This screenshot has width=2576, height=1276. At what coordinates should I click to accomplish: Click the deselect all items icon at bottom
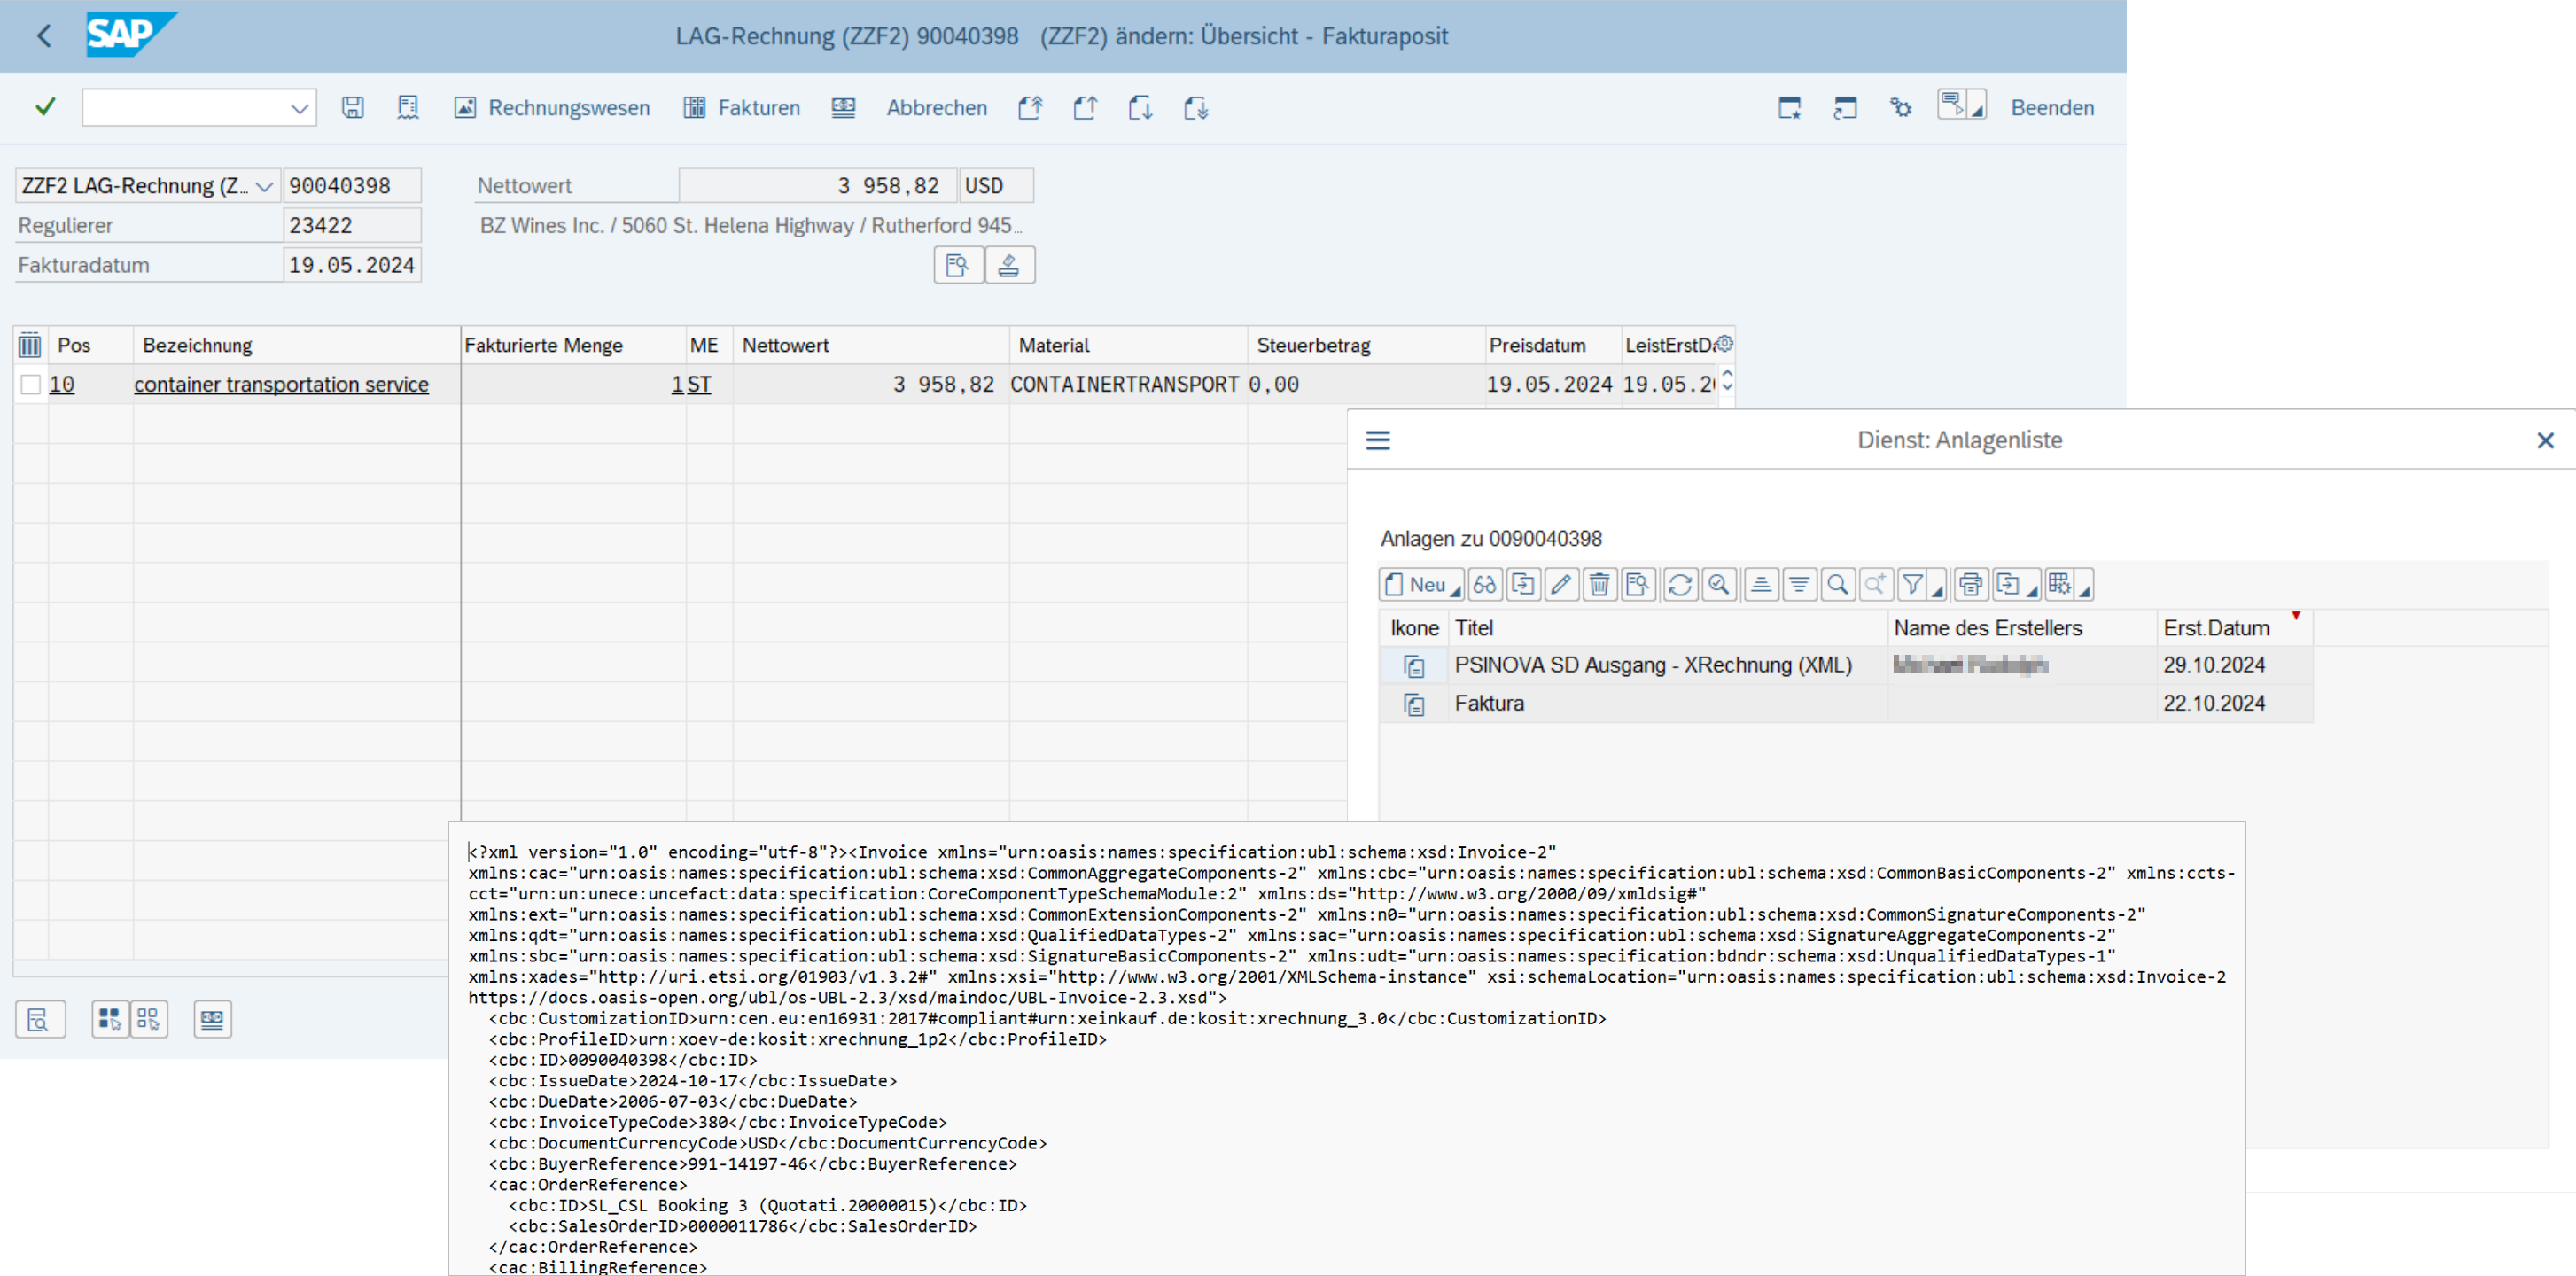point(149,1019)
